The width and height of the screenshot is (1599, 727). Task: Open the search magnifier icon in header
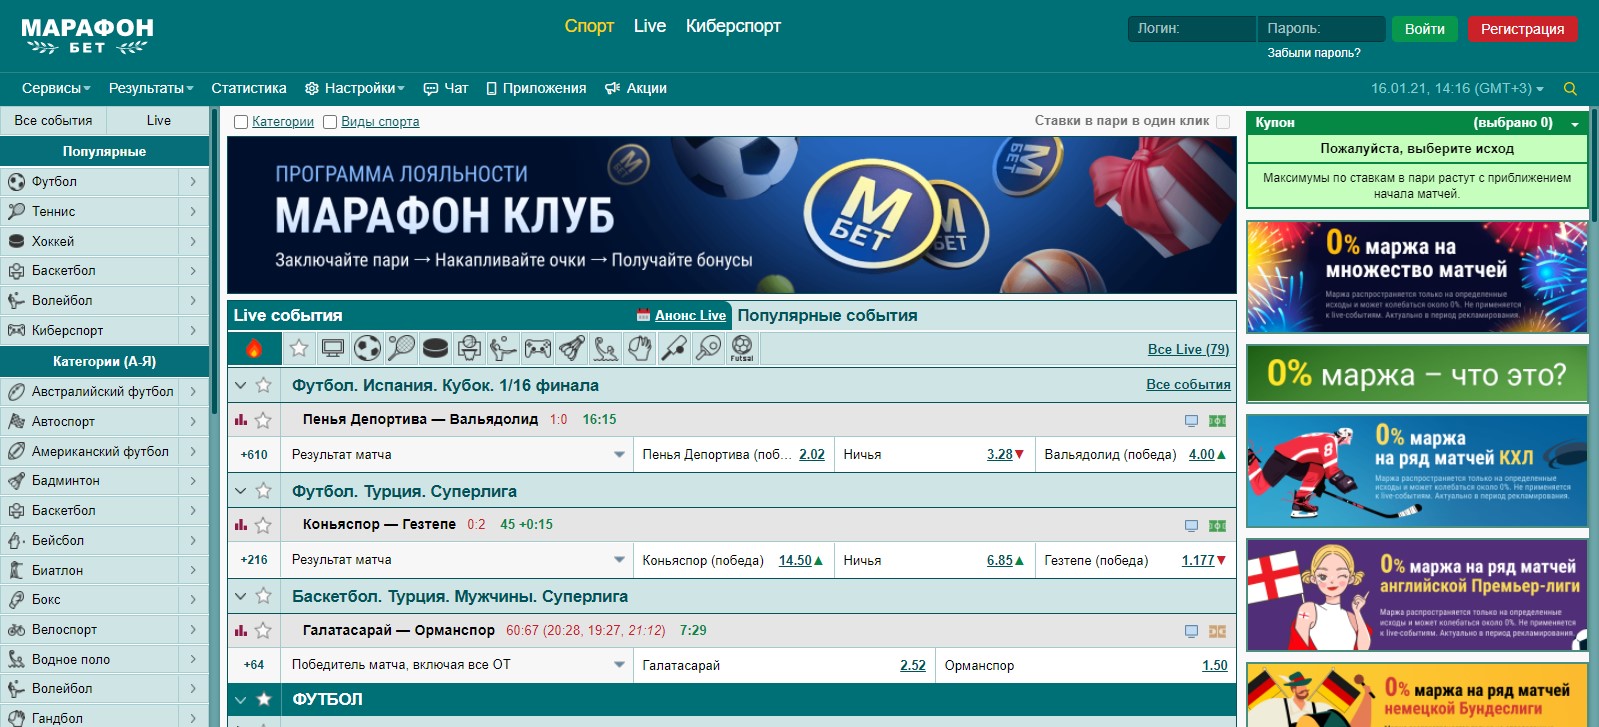(x=1570, y=89)
